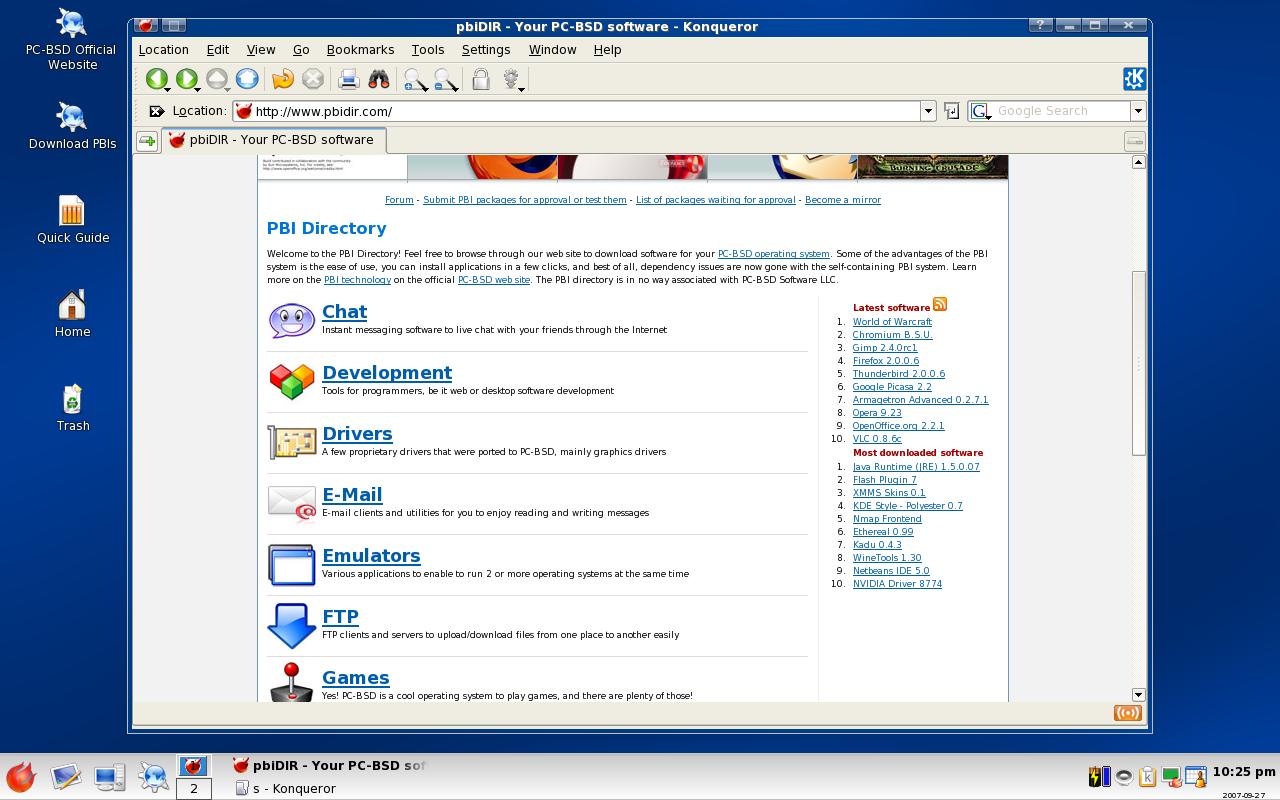Open the Settings menu
This screenshot has width=1280, height=800.
click(x=486, y=49)
